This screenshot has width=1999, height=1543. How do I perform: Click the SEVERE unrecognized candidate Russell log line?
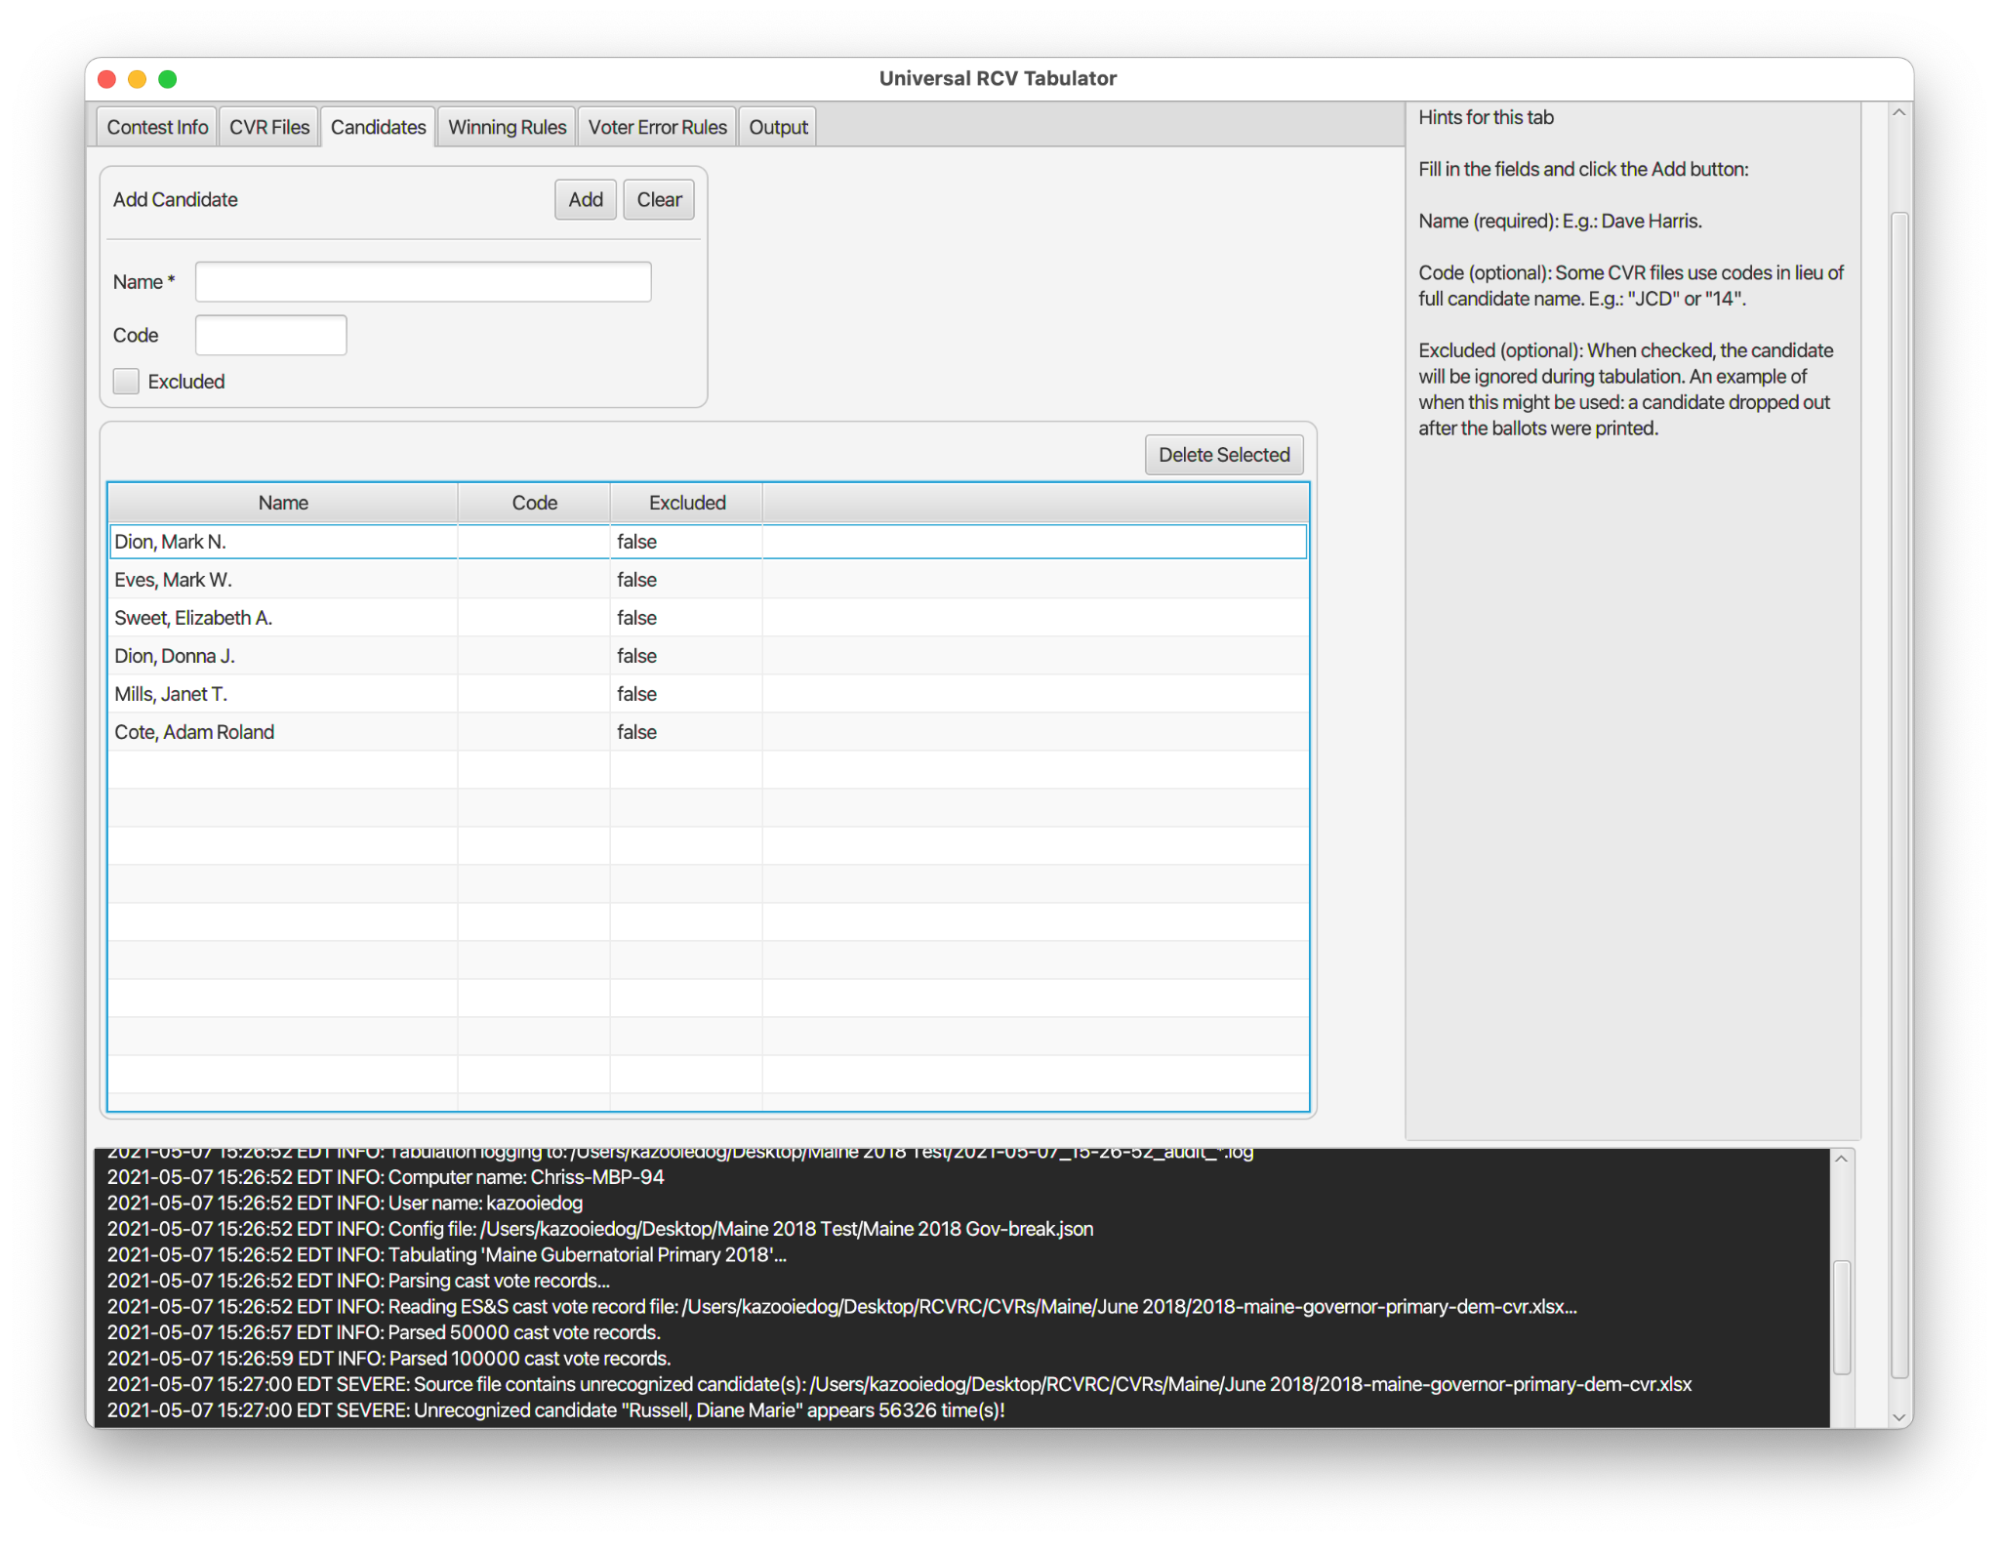click(556, 1410)
